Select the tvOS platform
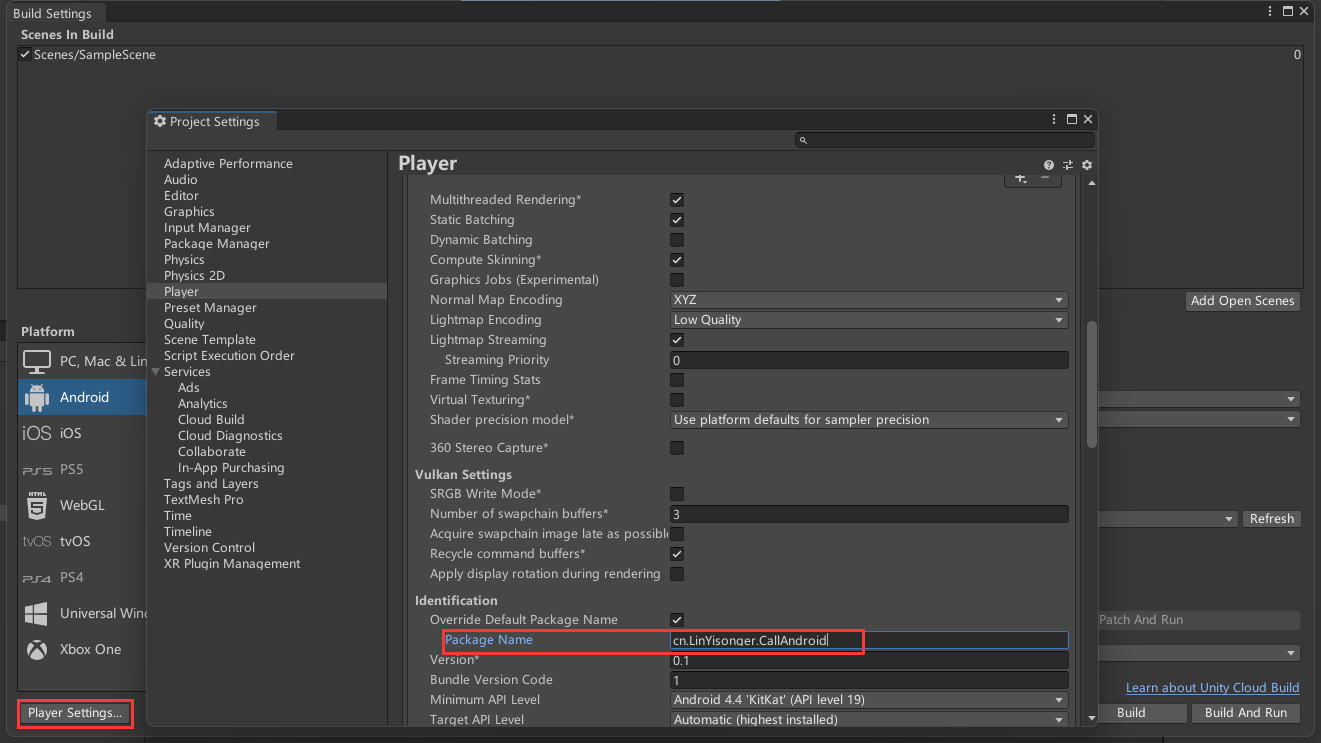The height and width of the screenshot is (743, 1321). (x=82, y=541)
